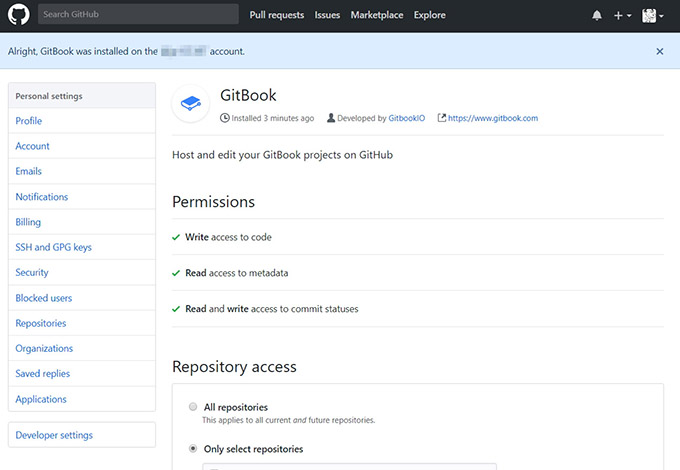Open Billing settings page

(x=82, y=222)
